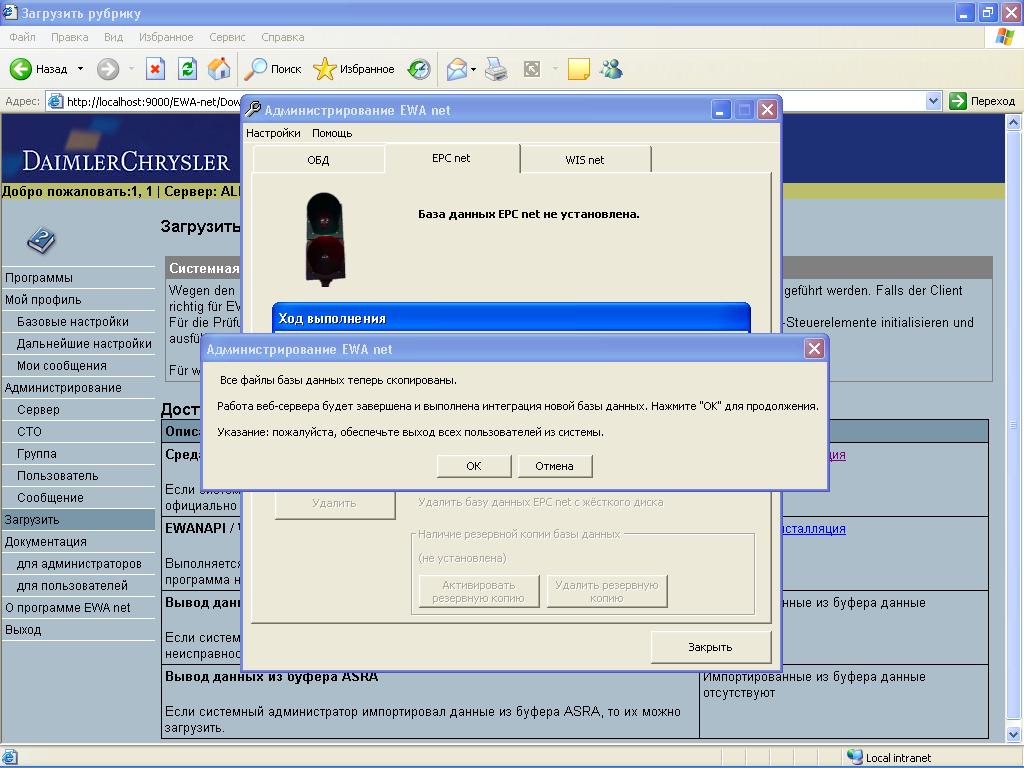Open the Вид menu
Screen dimensions: 1024x768
click(x=114, y=37)
